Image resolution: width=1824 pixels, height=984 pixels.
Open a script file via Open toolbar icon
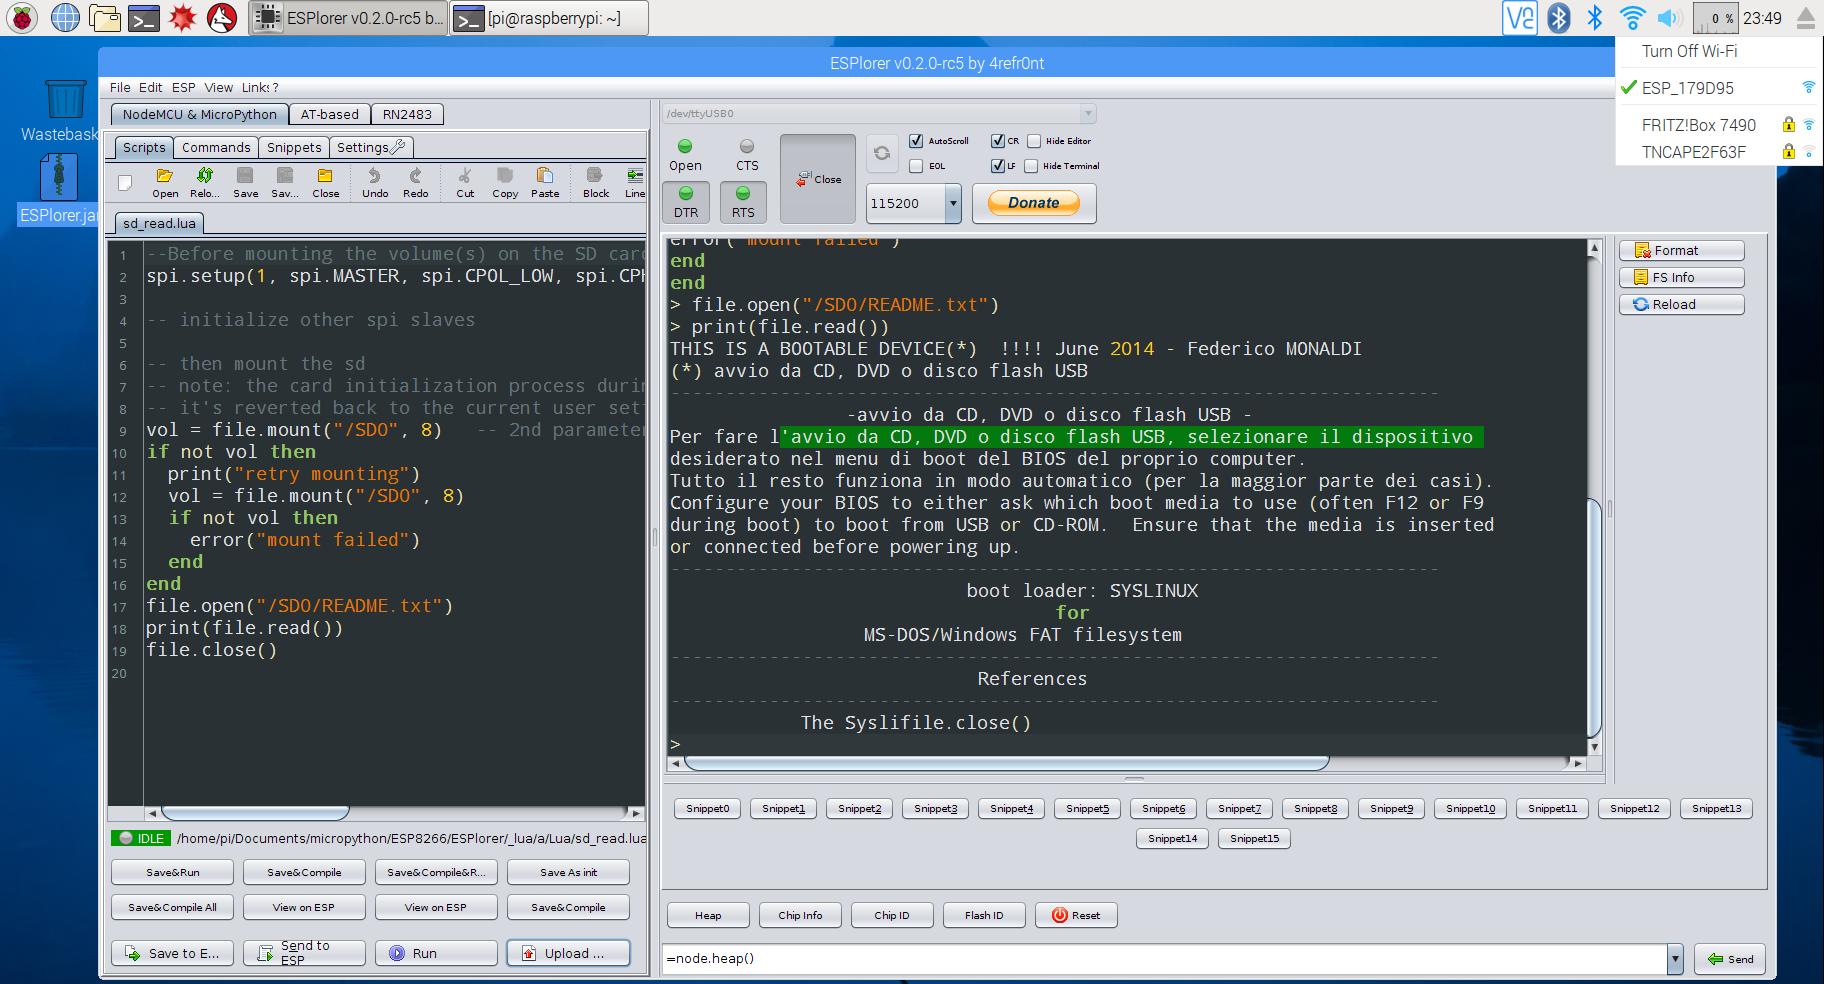(165, 182)
